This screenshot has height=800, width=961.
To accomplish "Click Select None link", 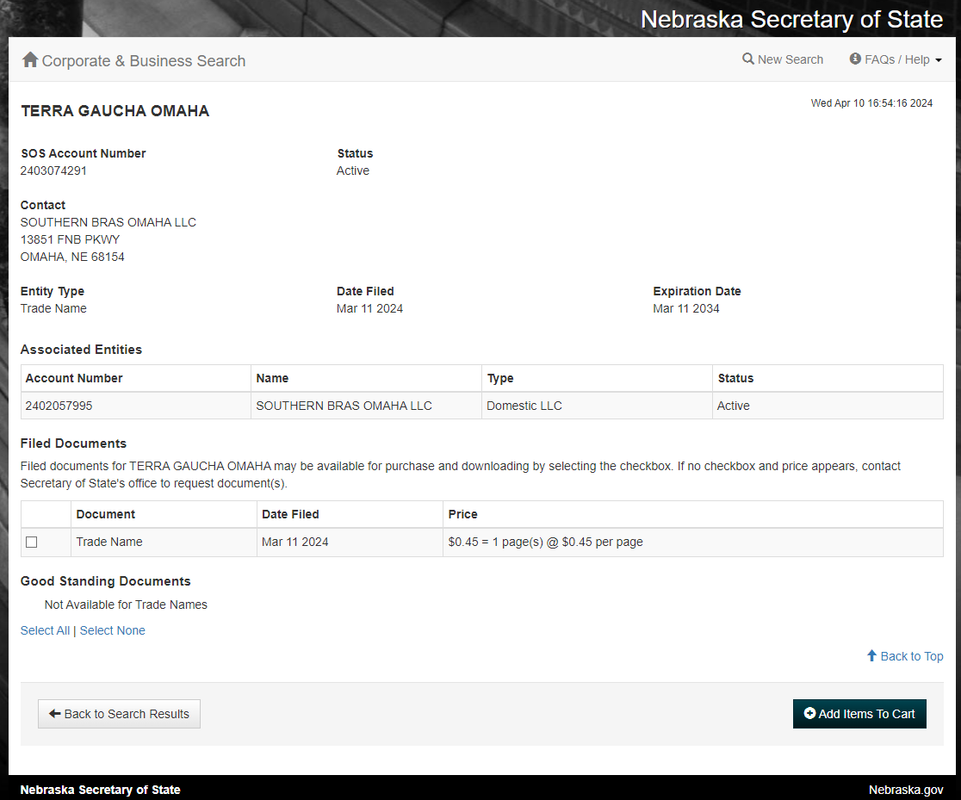I will pyautogui.click(x=112, y=630).
